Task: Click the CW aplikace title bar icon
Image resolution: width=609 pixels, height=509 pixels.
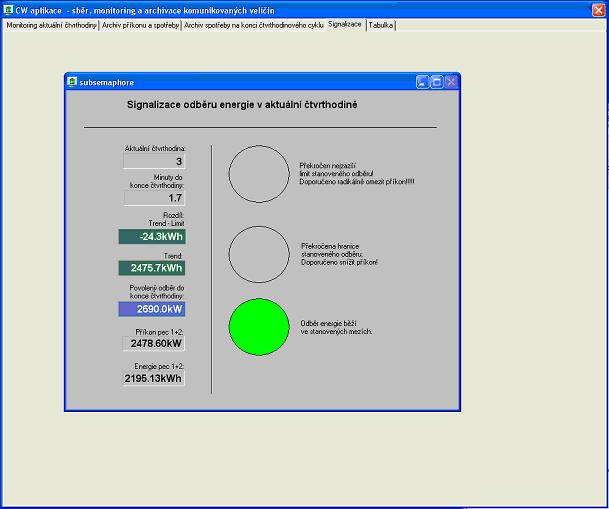Action: pos(8,8)
